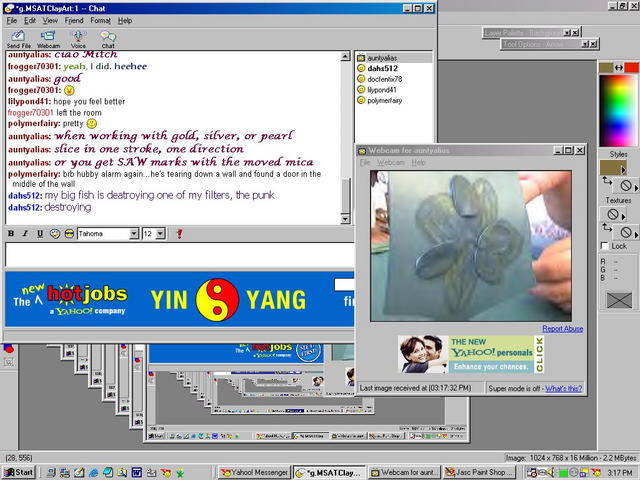
Task: Open Webcam menu in webcam window
Action: pos(391,162)
